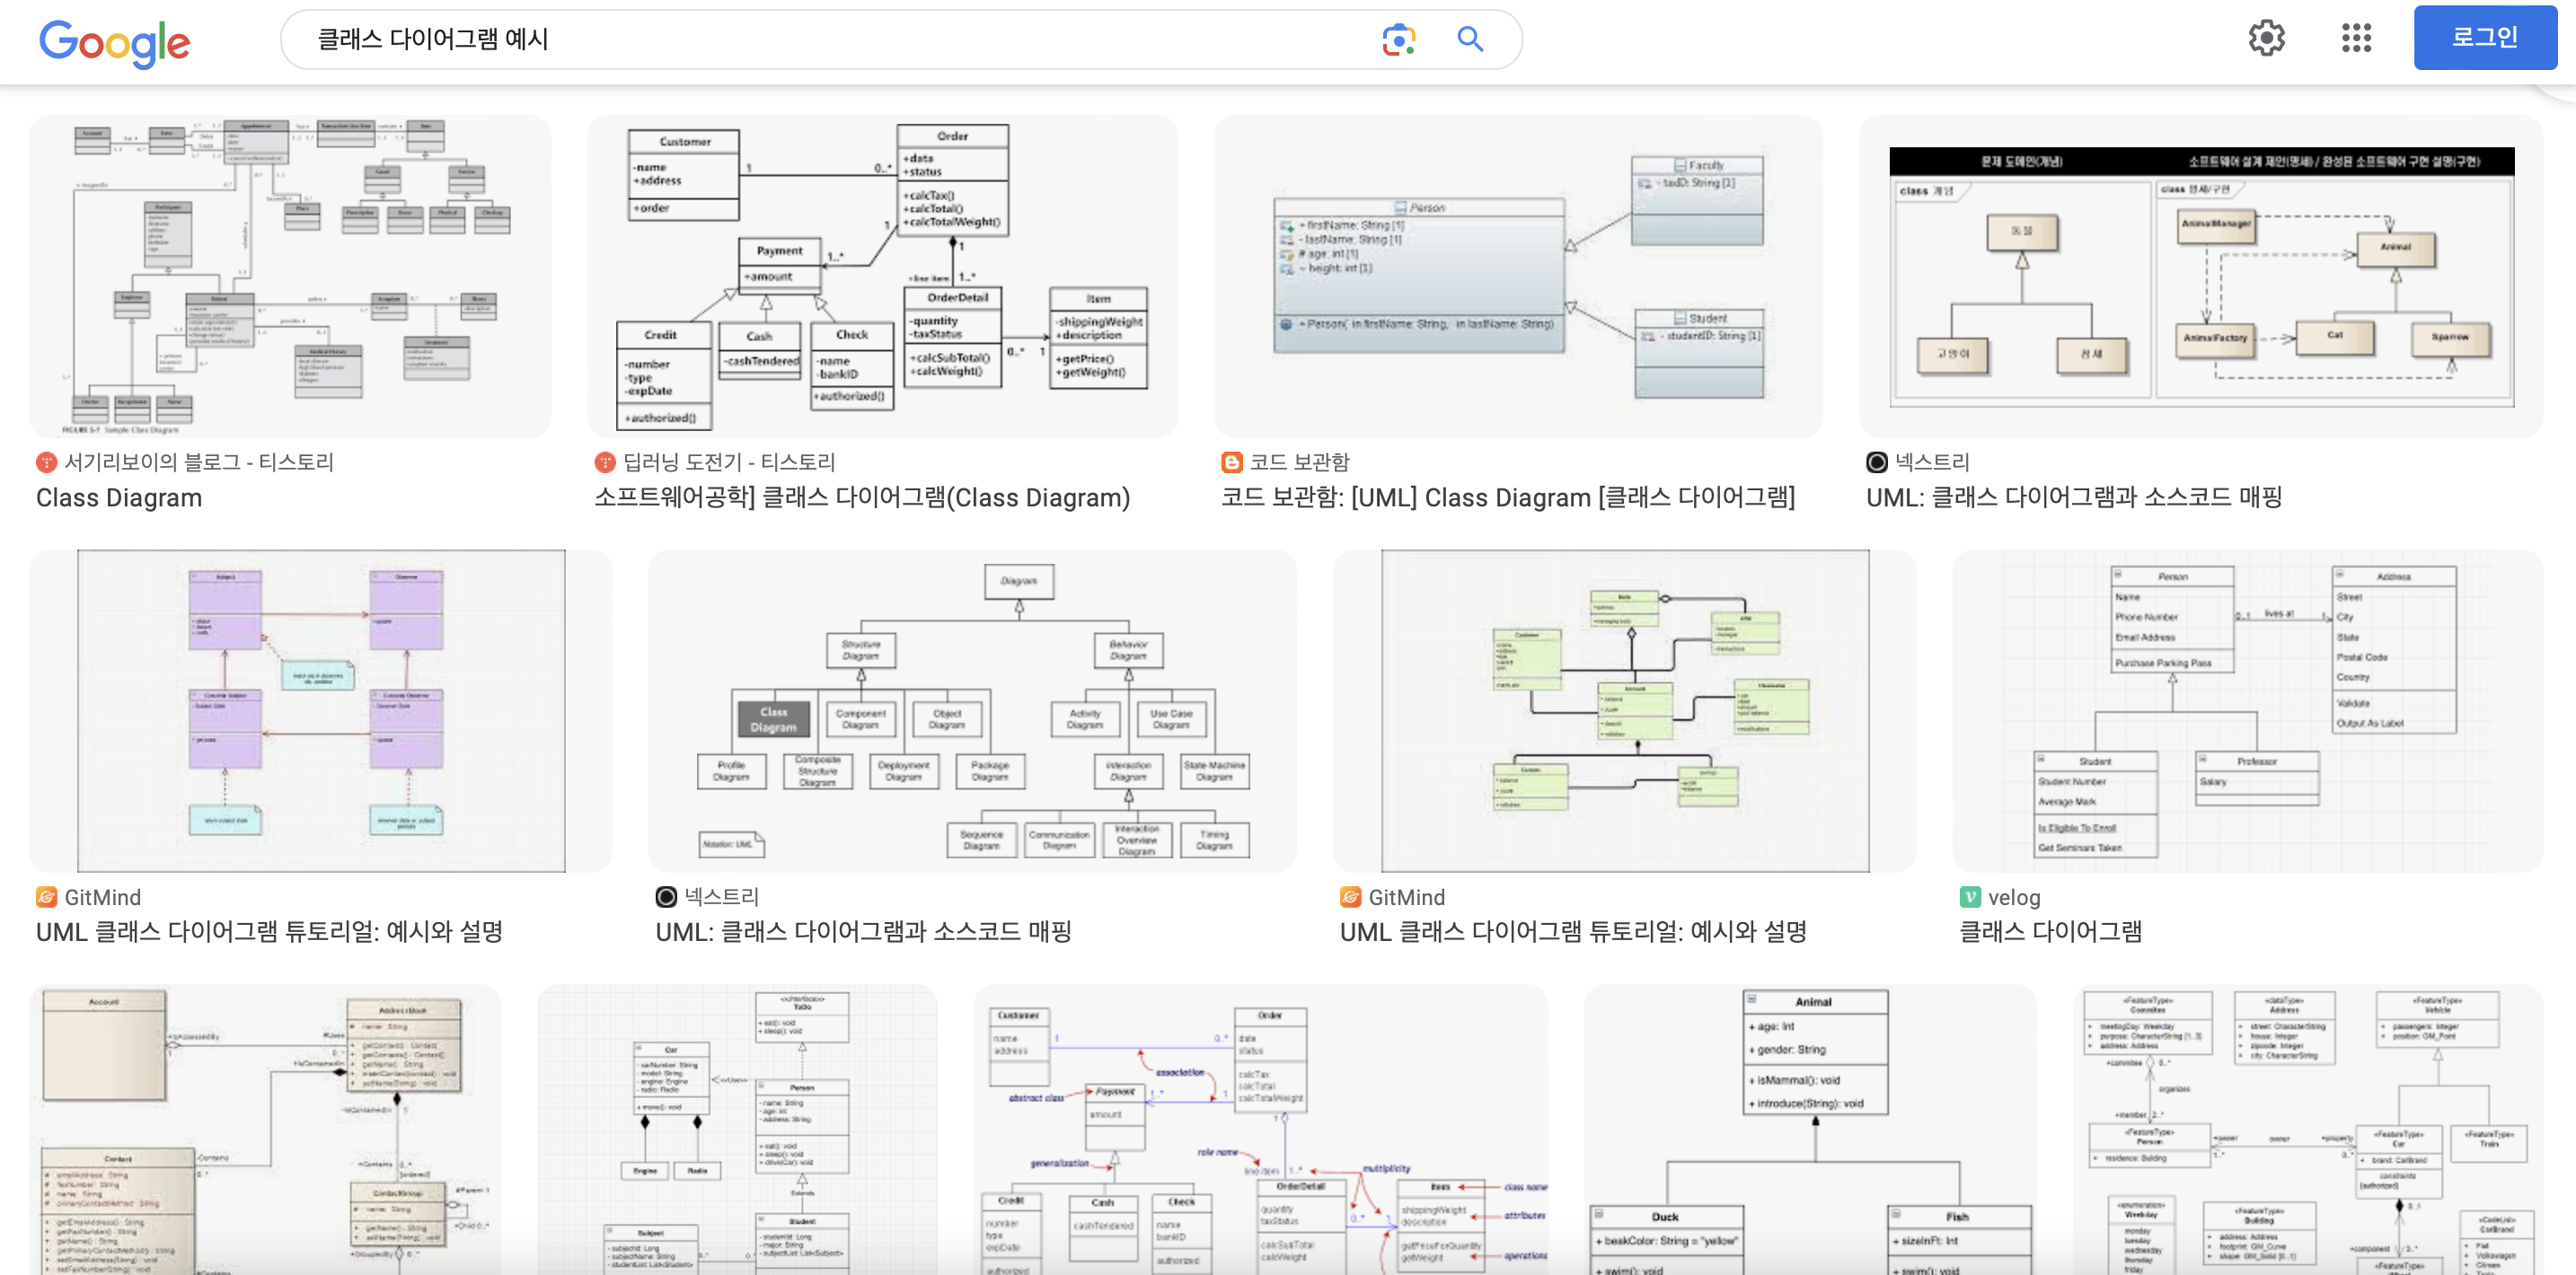Click the 서기리보이의 블로그 source label
Screen dimensions: 2576x1275
(x=199, y=462)
